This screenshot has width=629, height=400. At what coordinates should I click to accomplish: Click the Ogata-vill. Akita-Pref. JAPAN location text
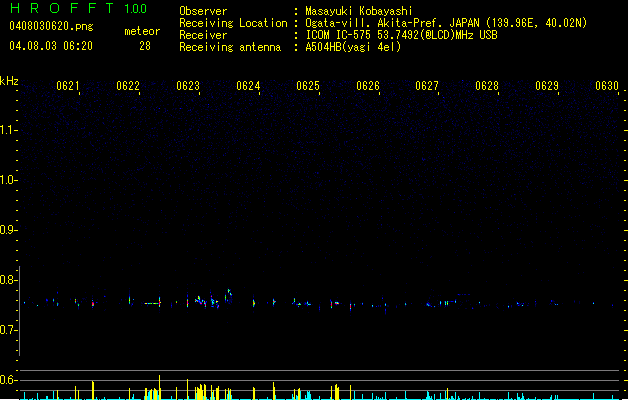[x=446, y=23]
